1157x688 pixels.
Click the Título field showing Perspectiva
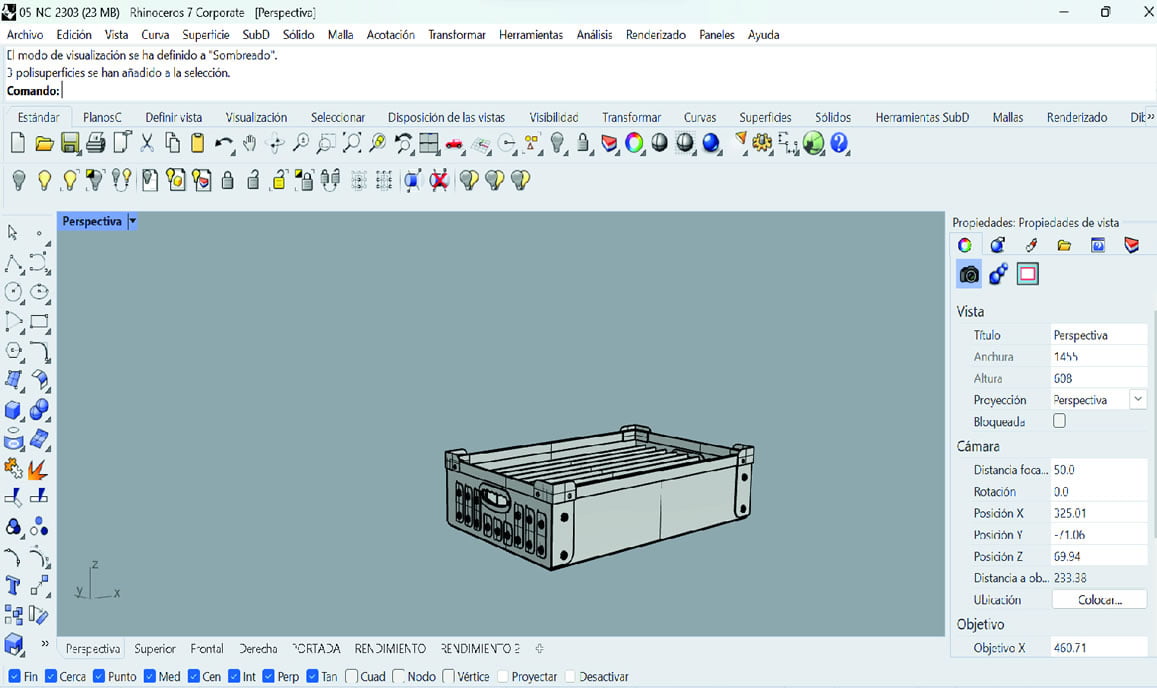(1099, 335)
